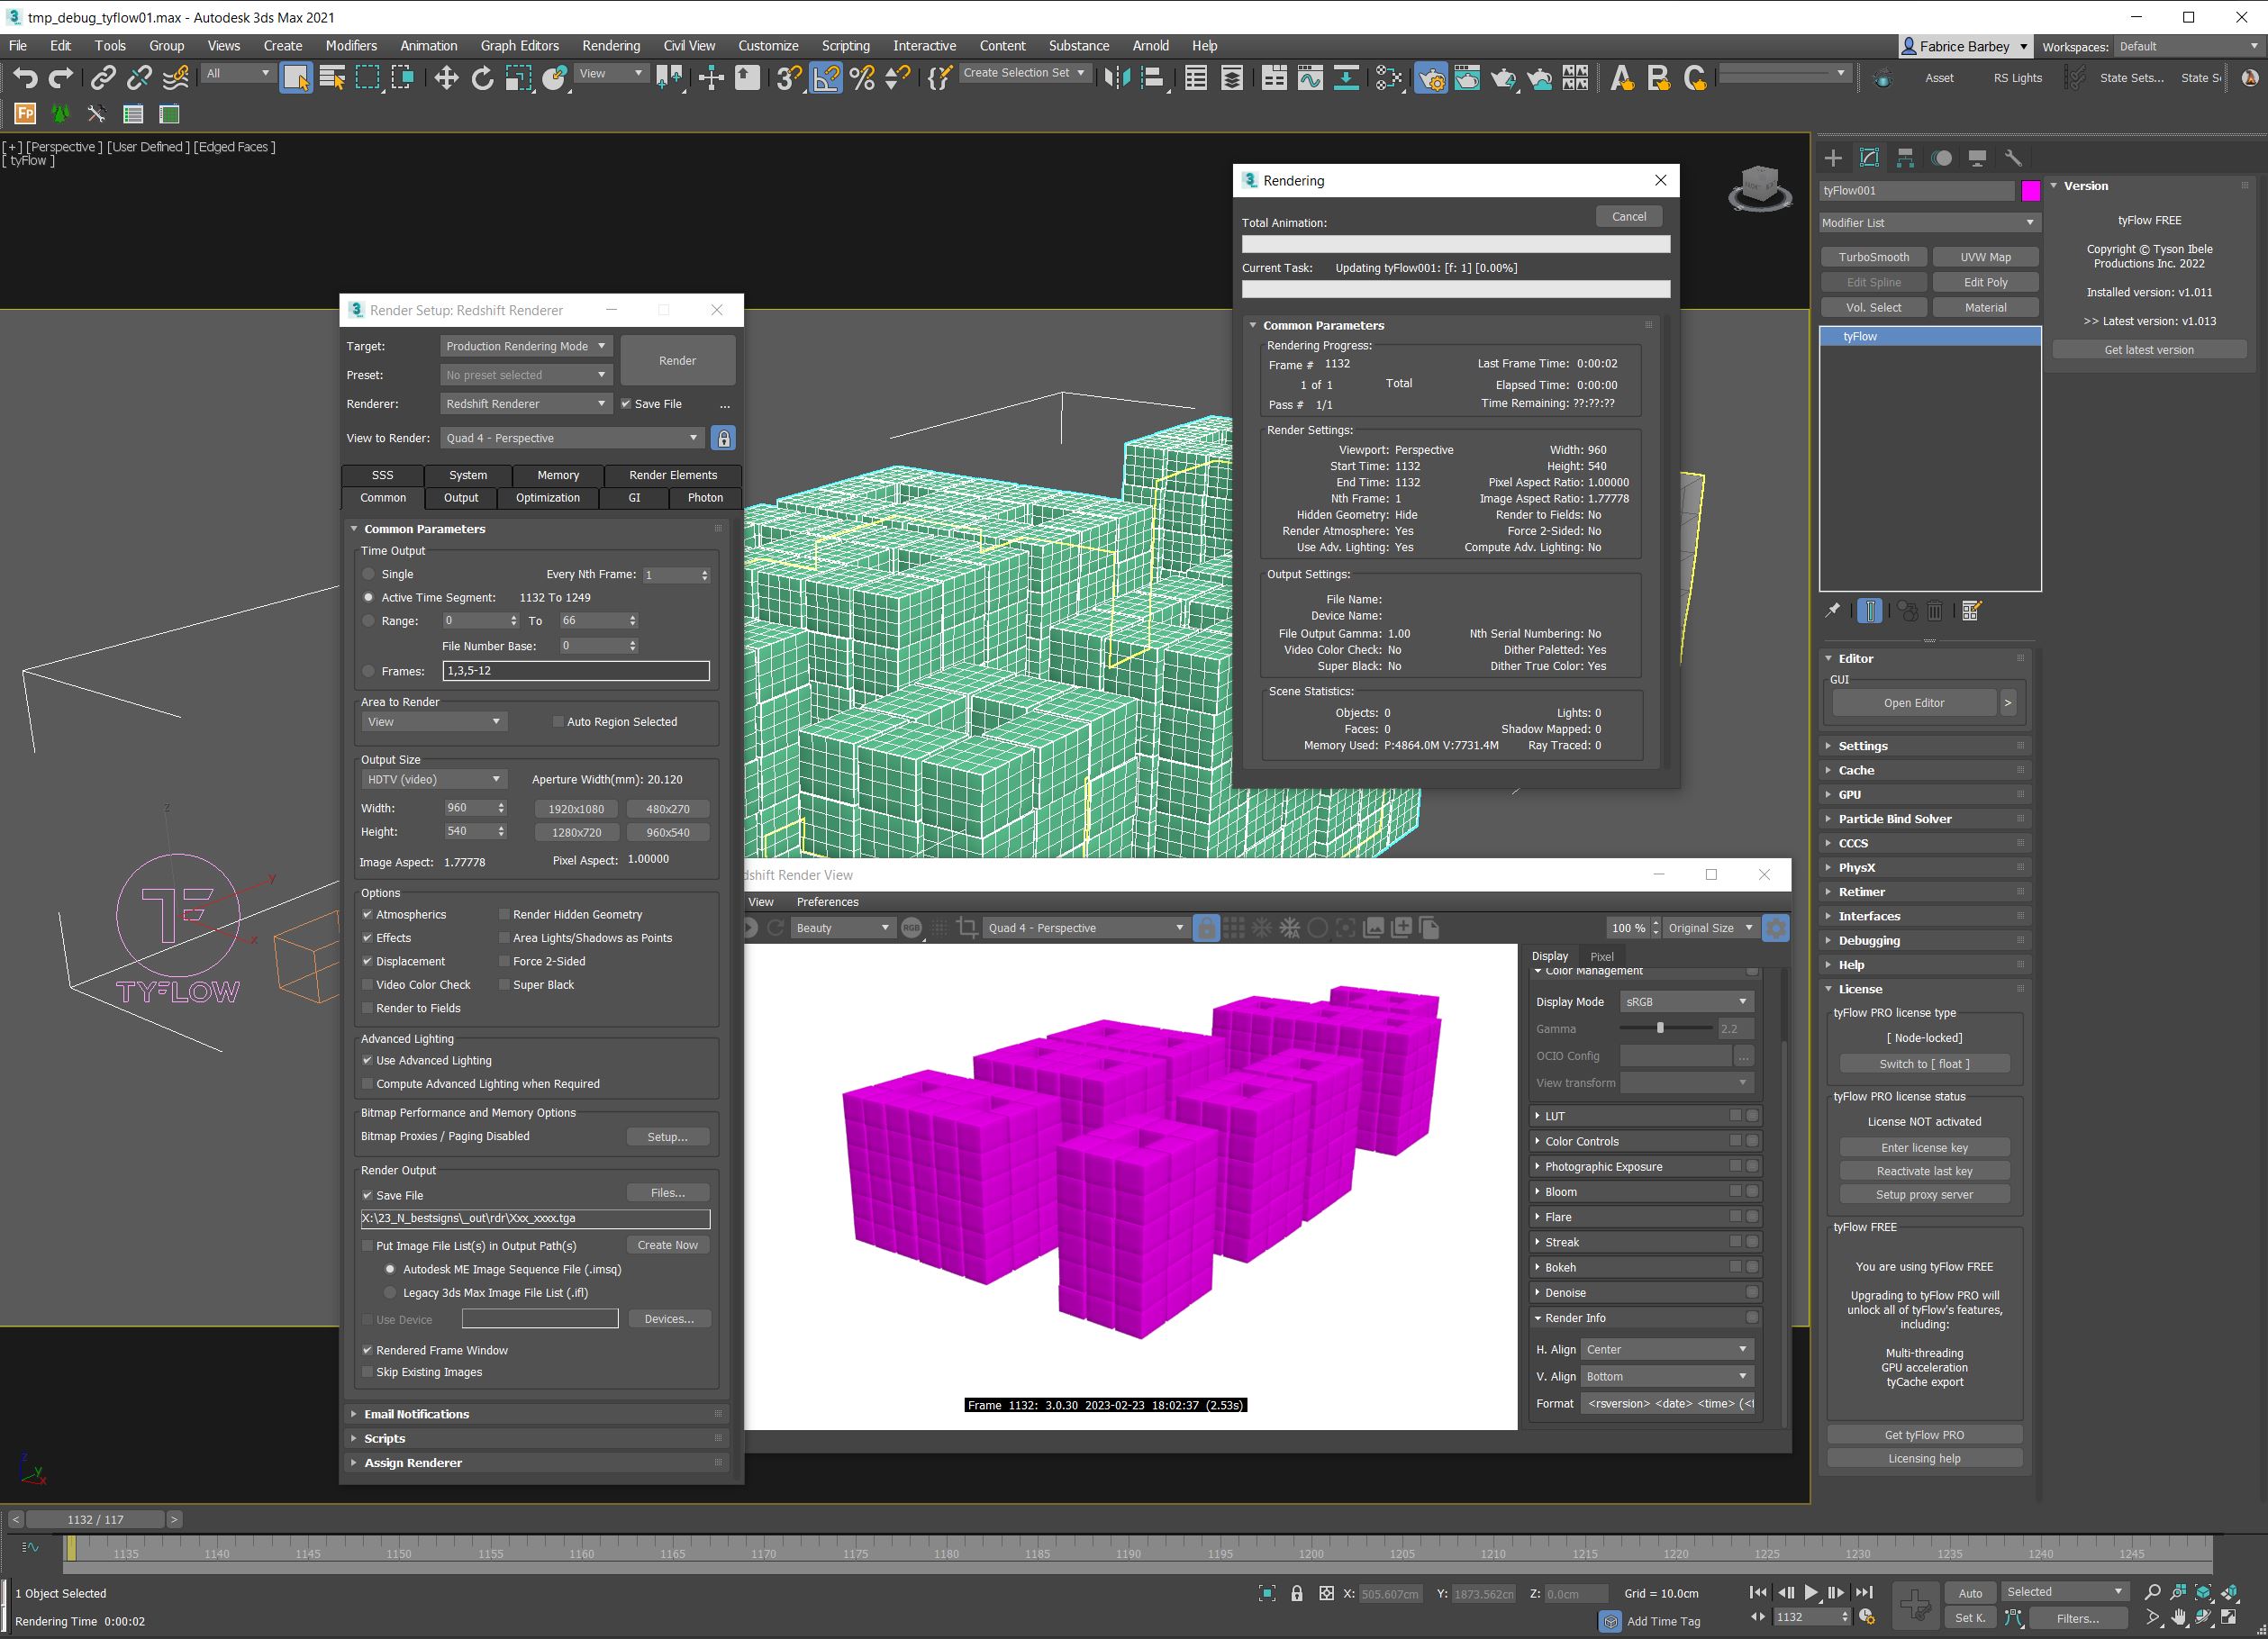The height and width of the screenshot is (1639, 2268).
Task: Click Zoom Extents All navigation icon
Action: (x=2230, y=1593)
